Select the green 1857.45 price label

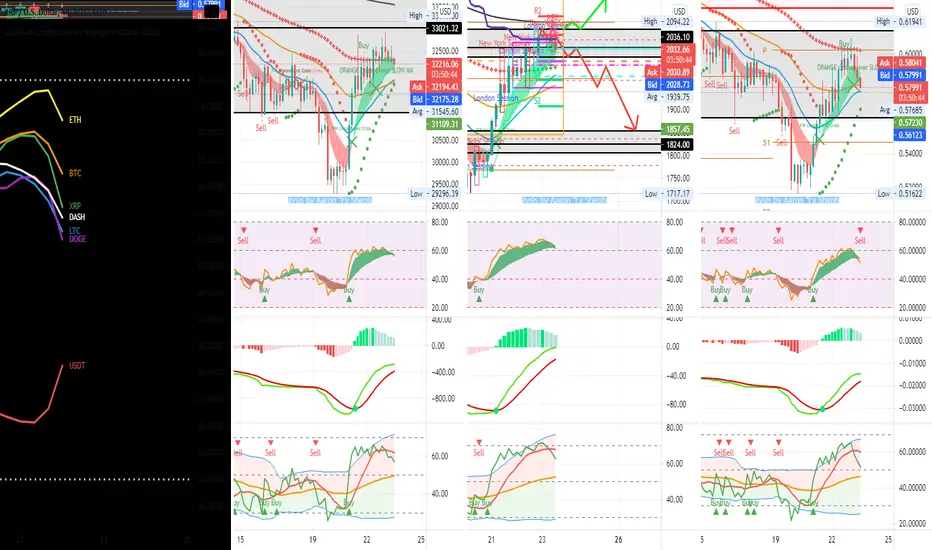[678, 129]
